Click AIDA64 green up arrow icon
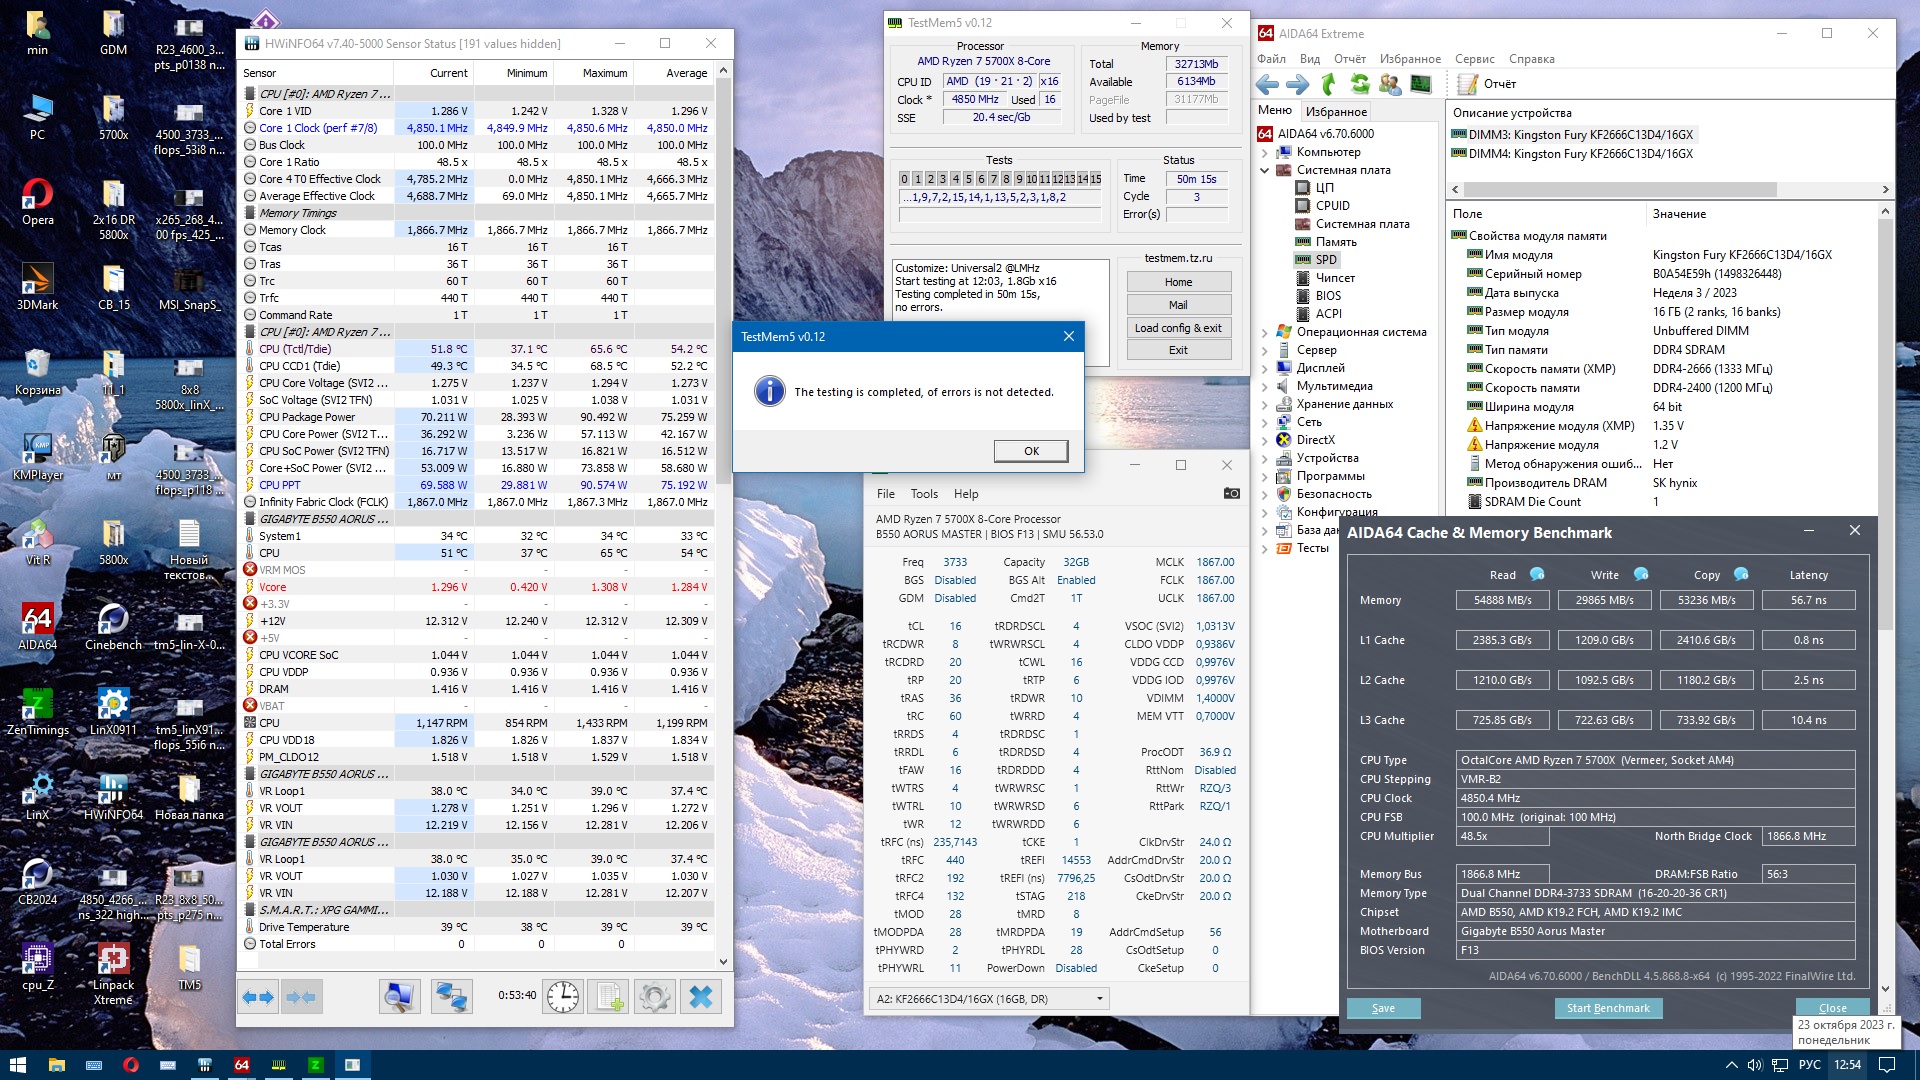This screenshot has height=1080, width=1920. pos(1328,84)
